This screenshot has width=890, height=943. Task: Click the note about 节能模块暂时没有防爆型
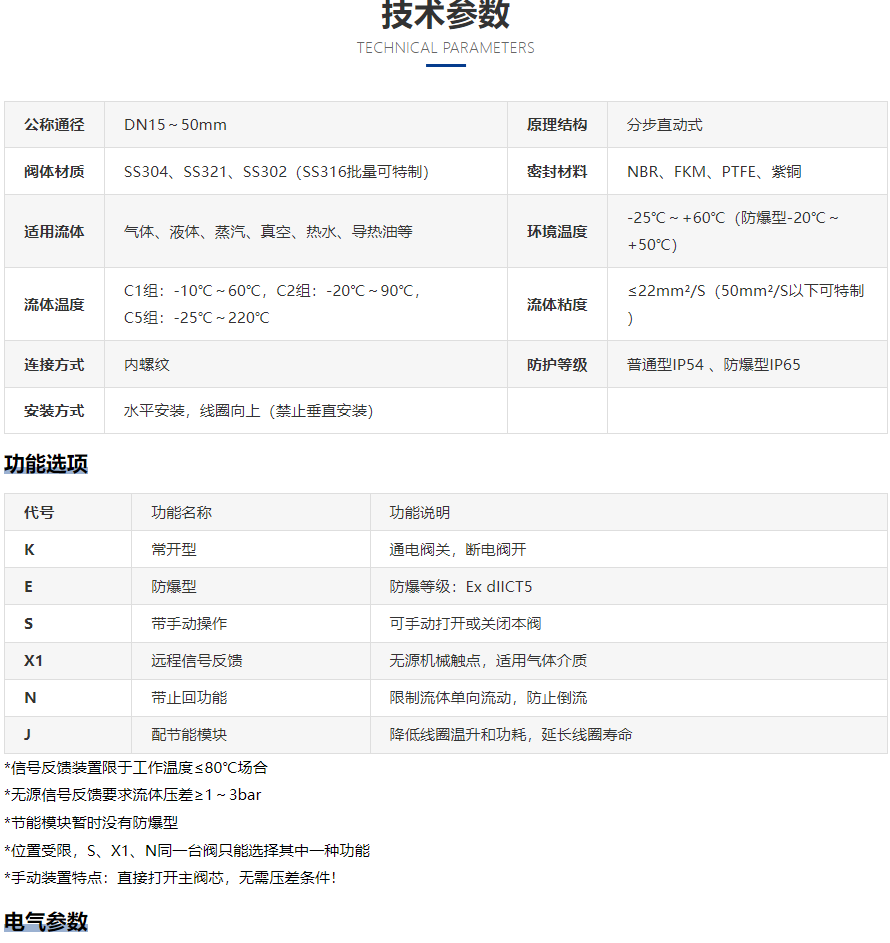(91, 823)
